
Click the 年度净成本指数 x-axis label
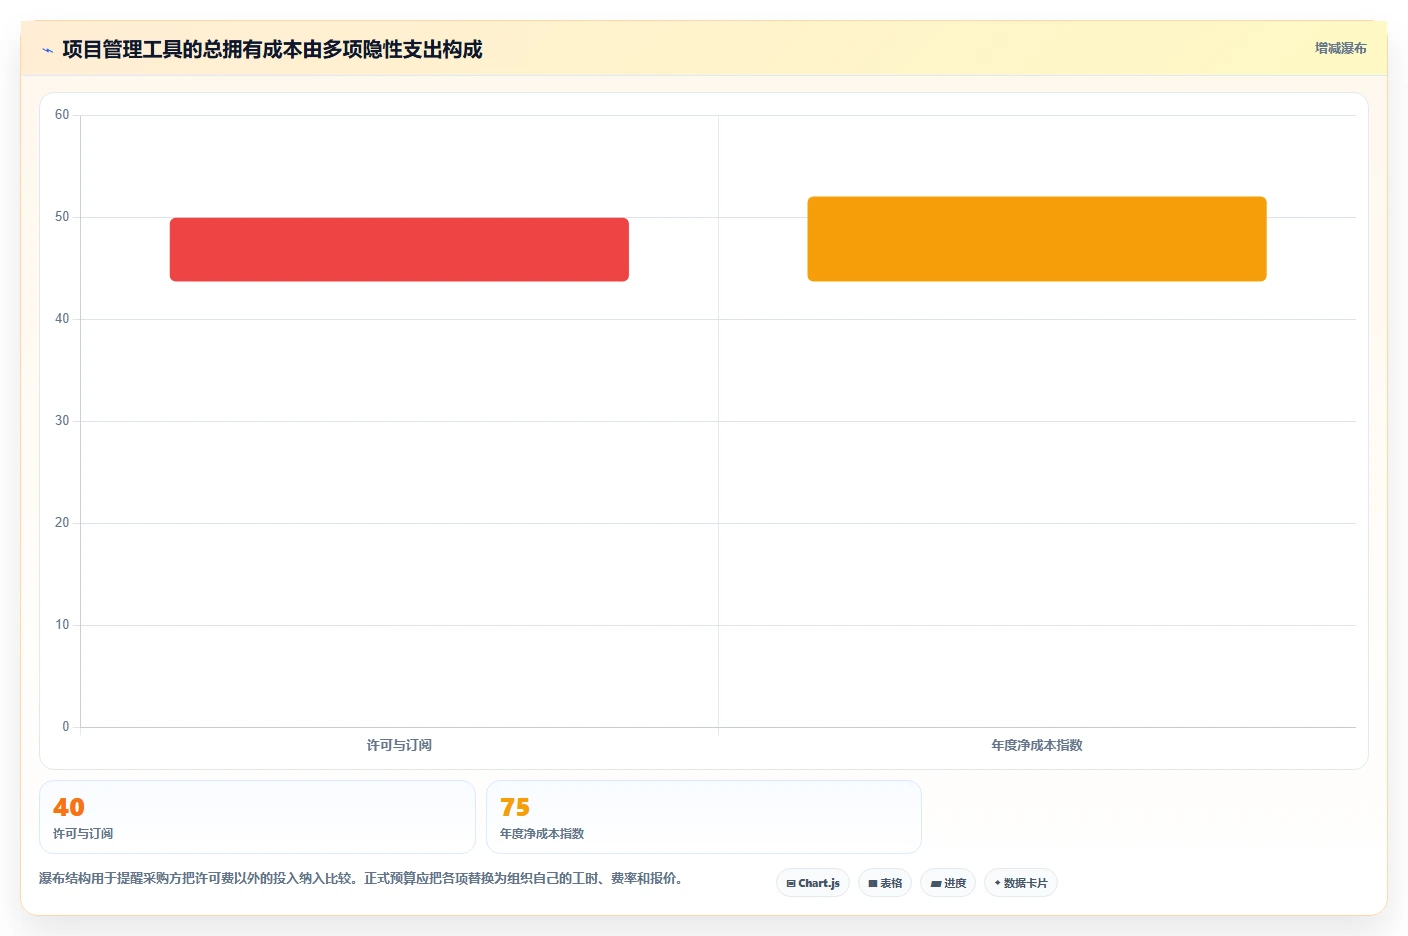[1037, 745]
